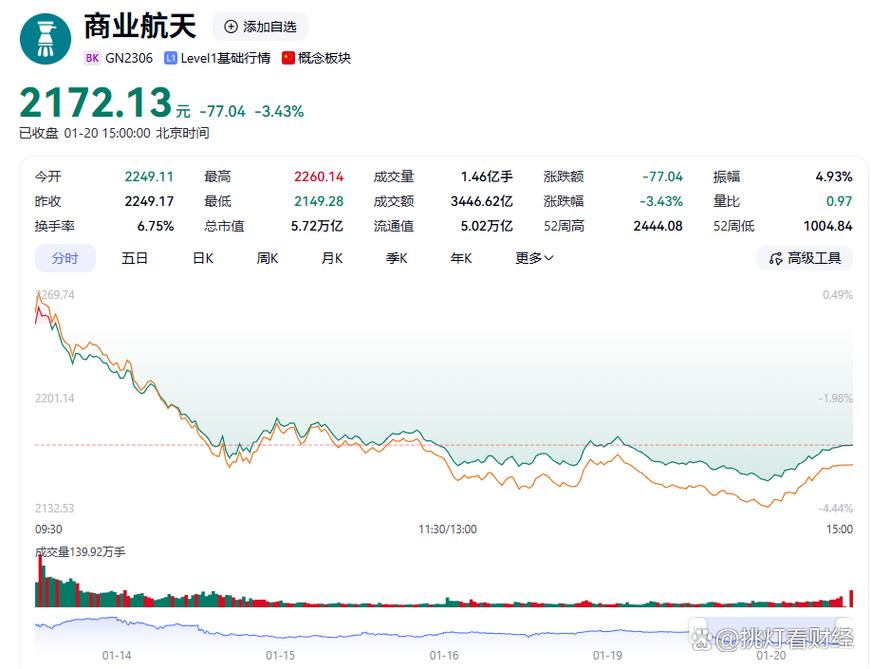
Task: Select the 五日 five-day chart tab
Action: click(135, 258)
